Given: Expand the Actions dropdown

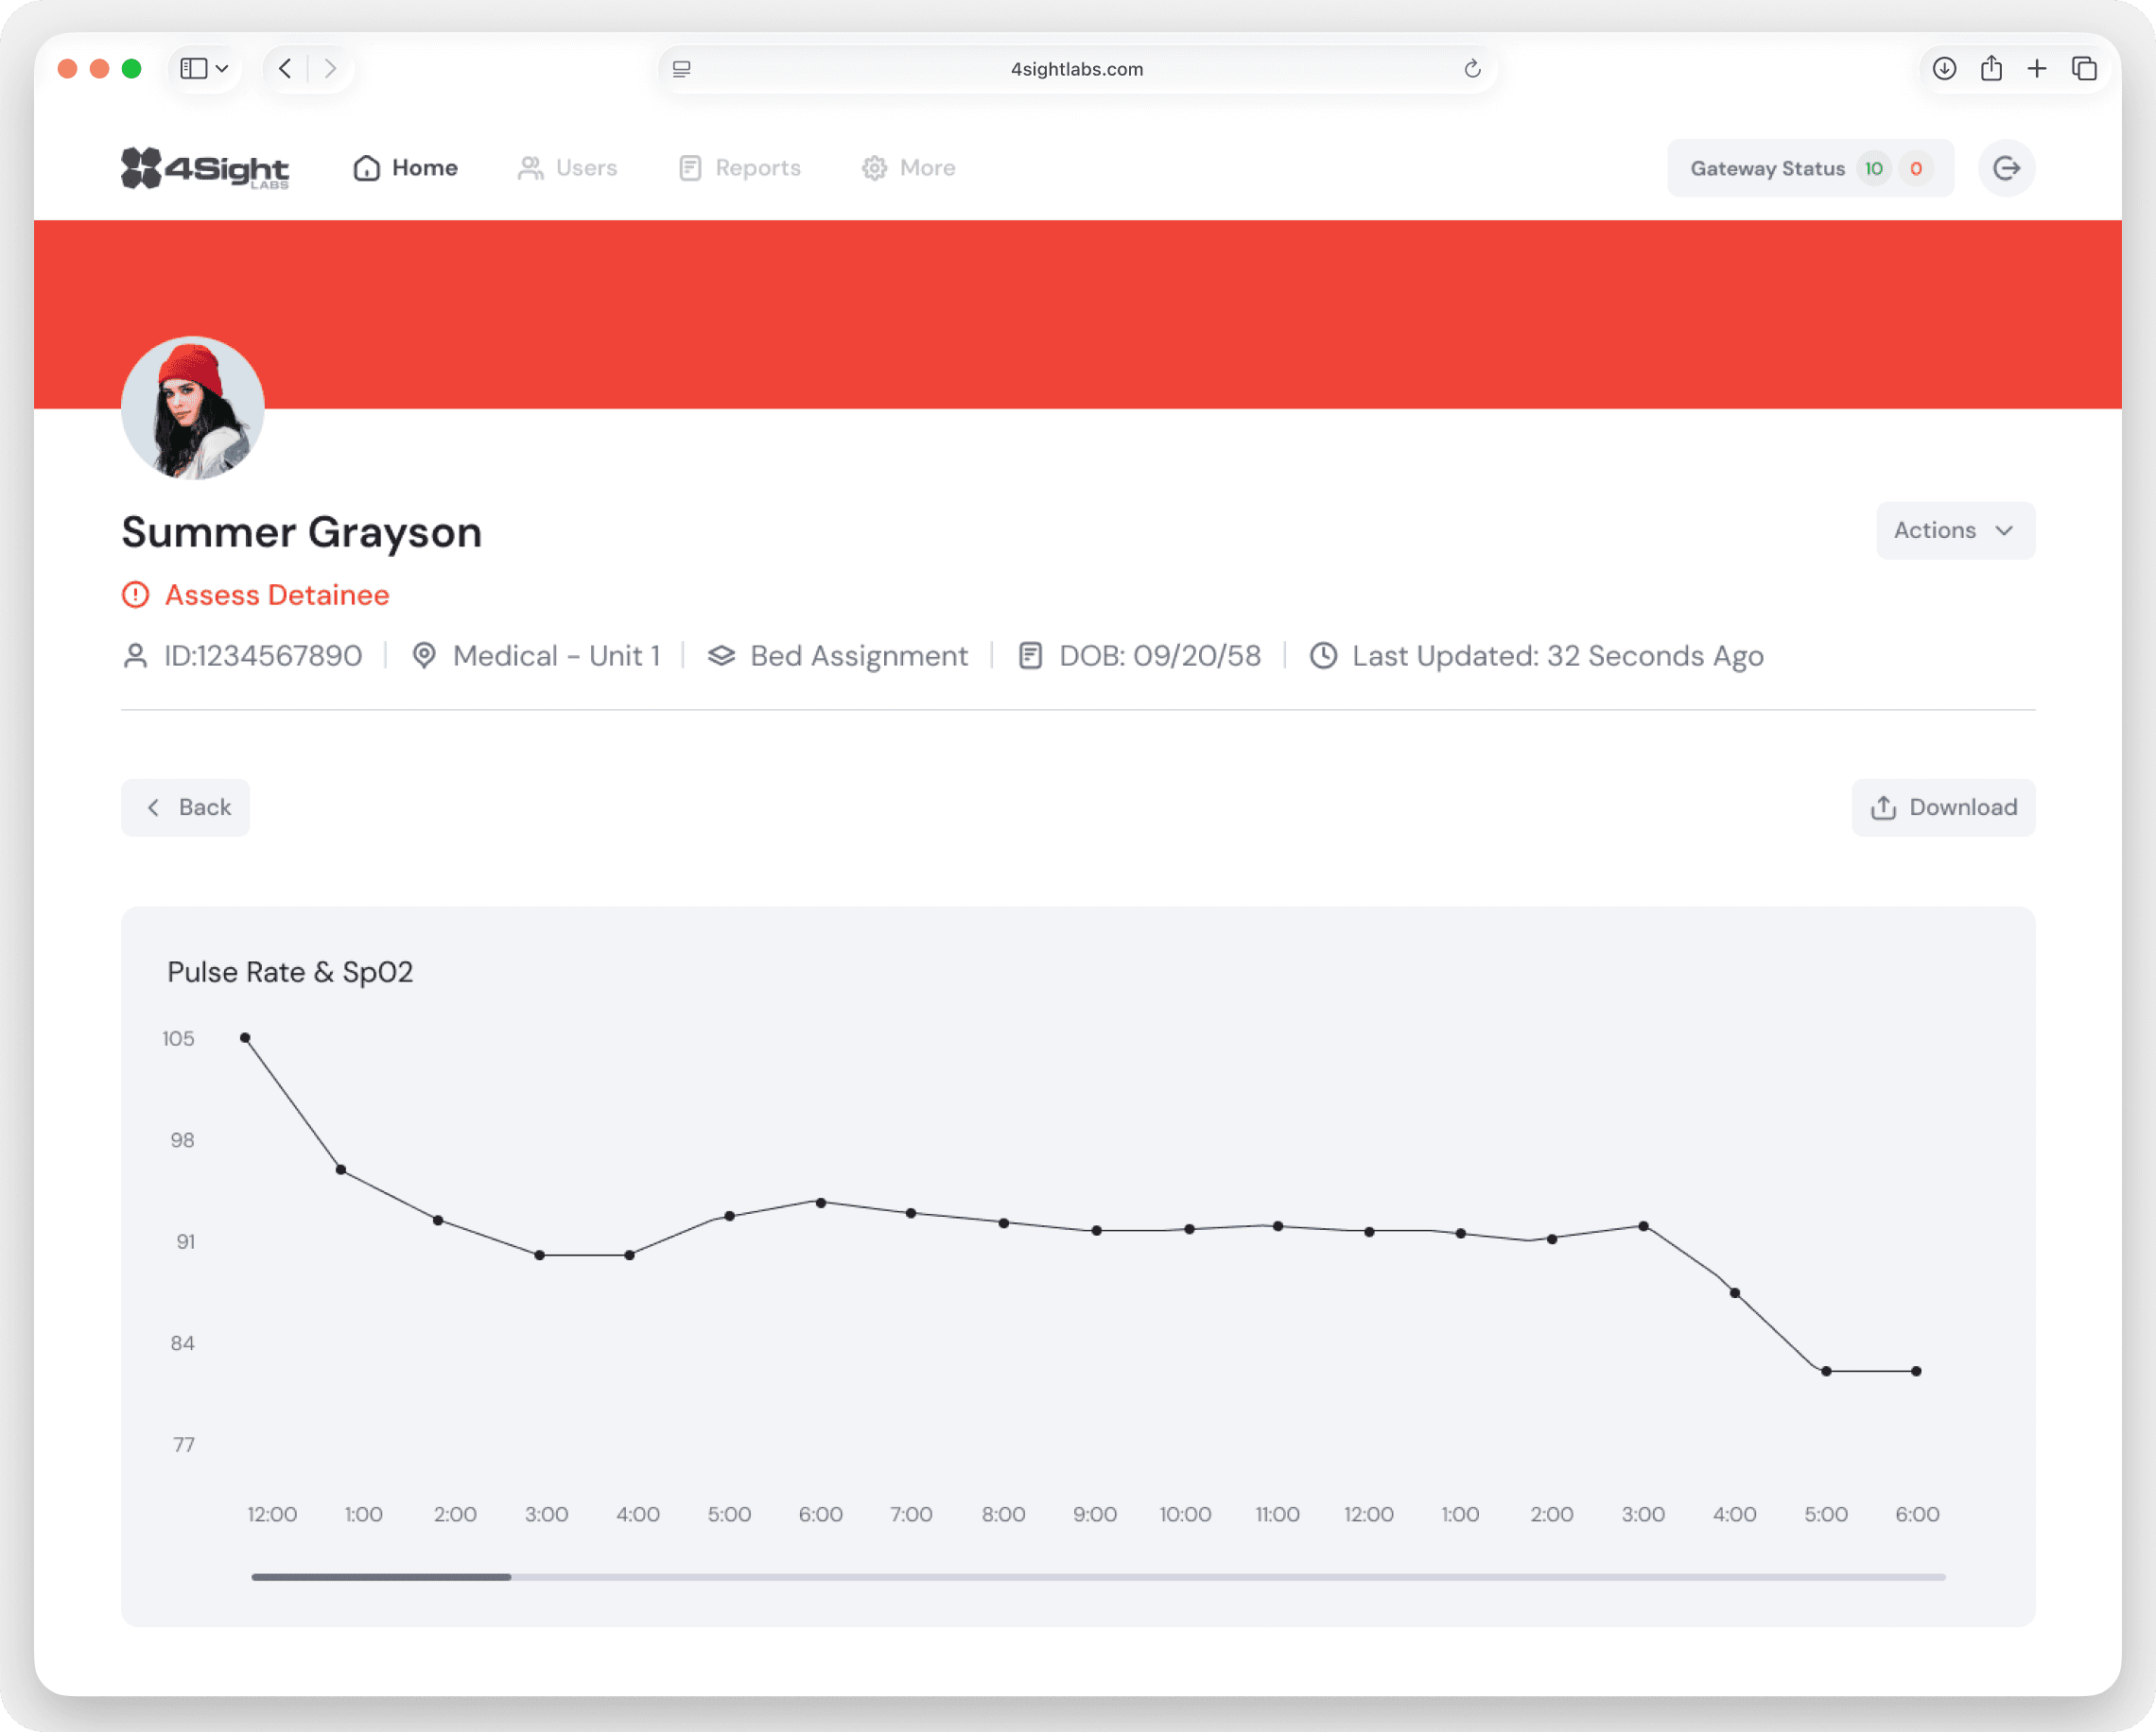Looking at the screenshot, I should (1954, 530).
